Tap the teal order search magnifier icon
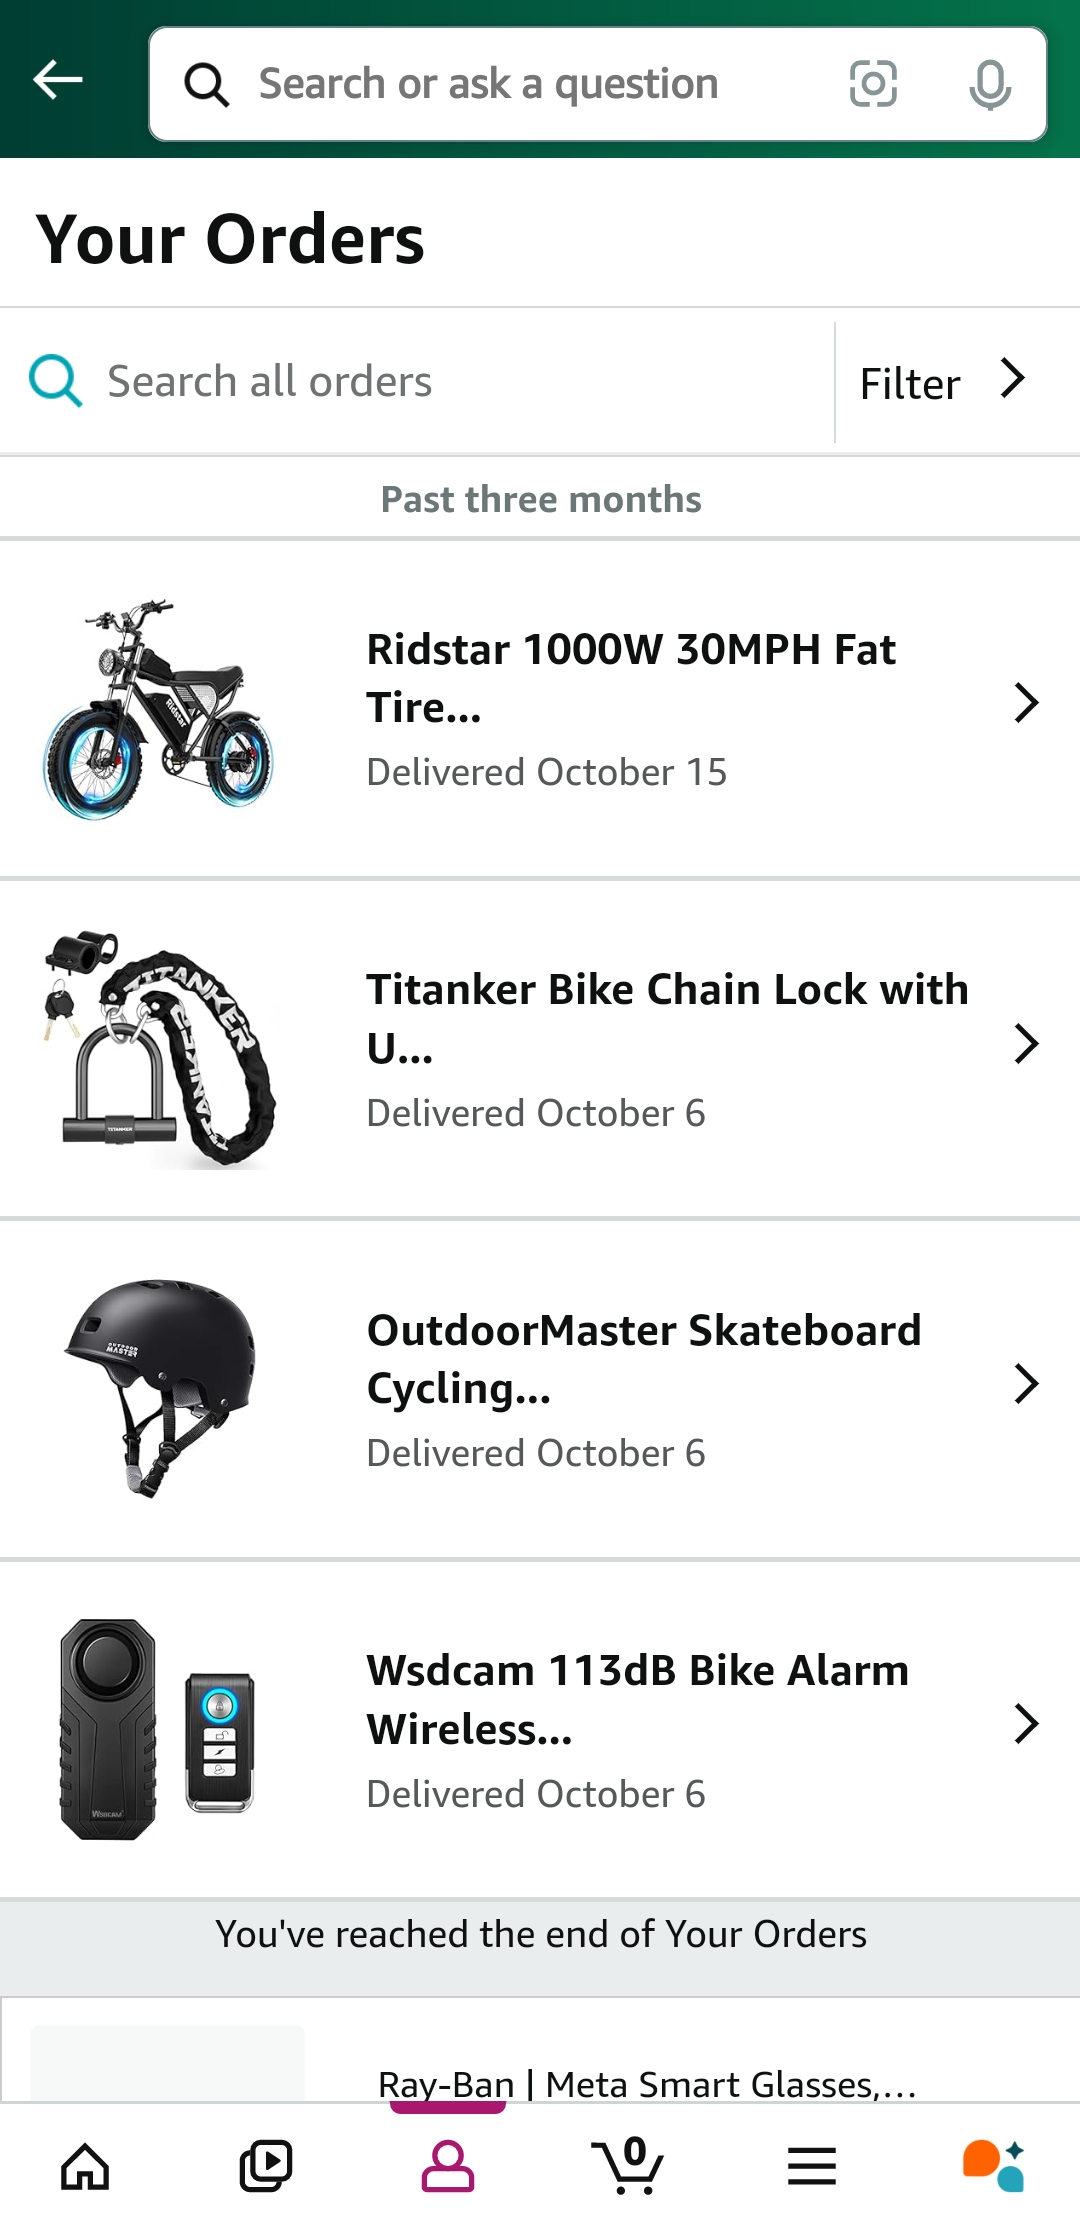 [55, 382]
